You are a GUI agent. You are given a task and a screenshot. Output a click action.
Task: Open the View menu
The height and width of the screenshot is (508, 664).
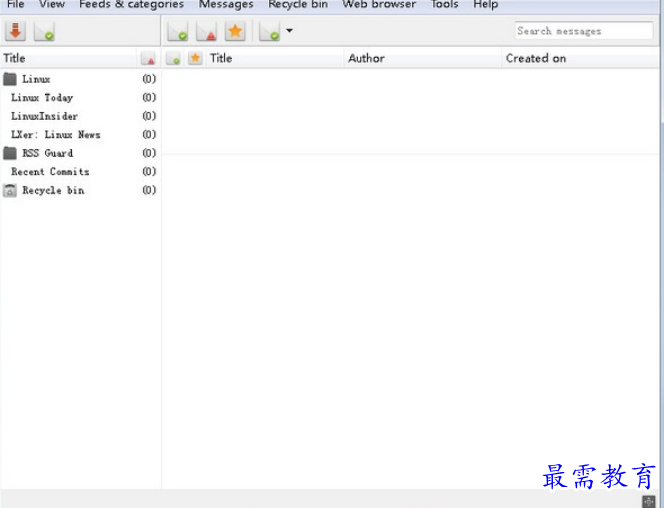(52, 4)
